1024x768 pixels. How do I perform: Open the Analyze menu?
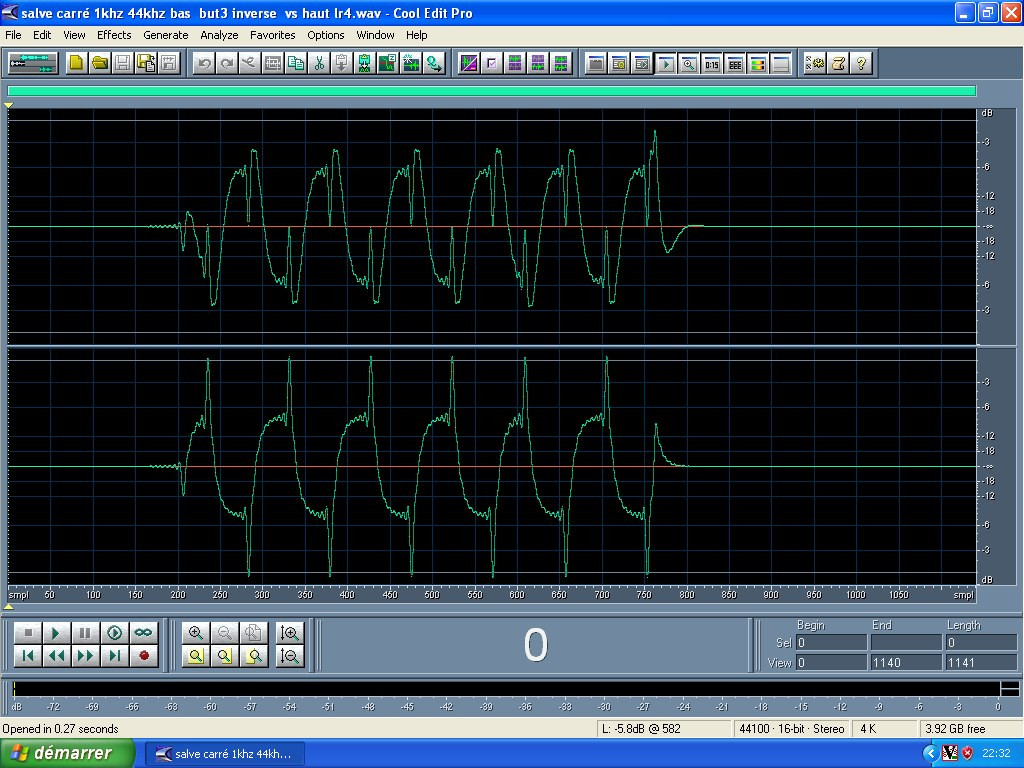coord(219,35)
